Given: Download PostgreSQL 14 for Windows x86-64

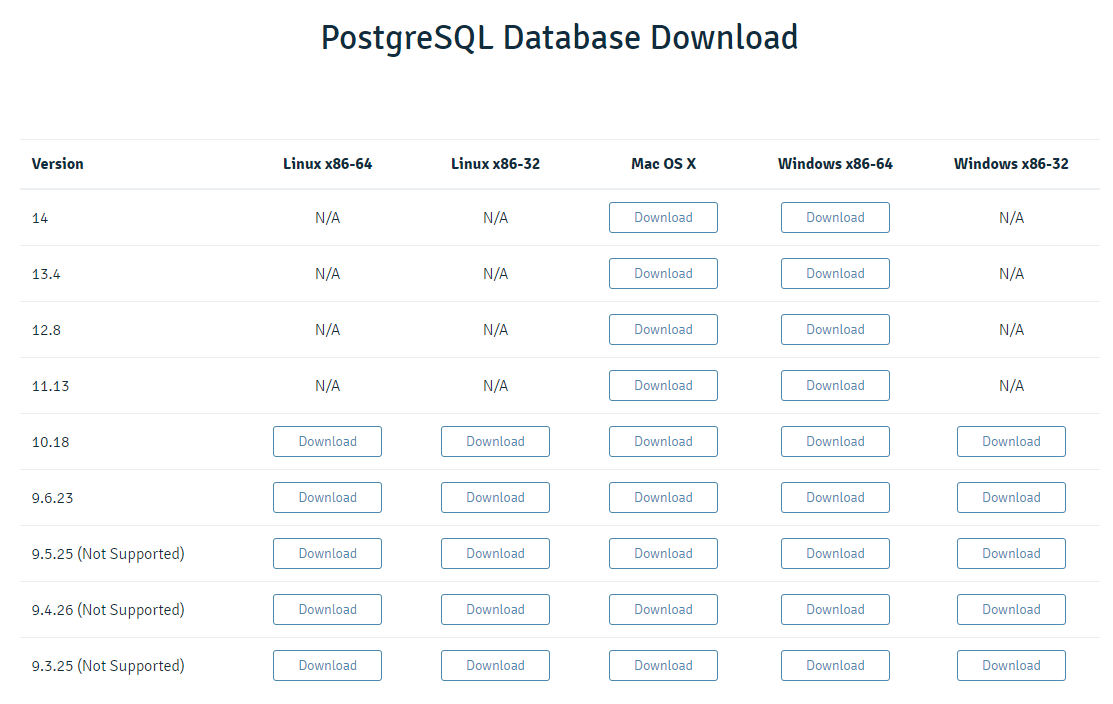Looking at the screenshot, I should [835, 217].
